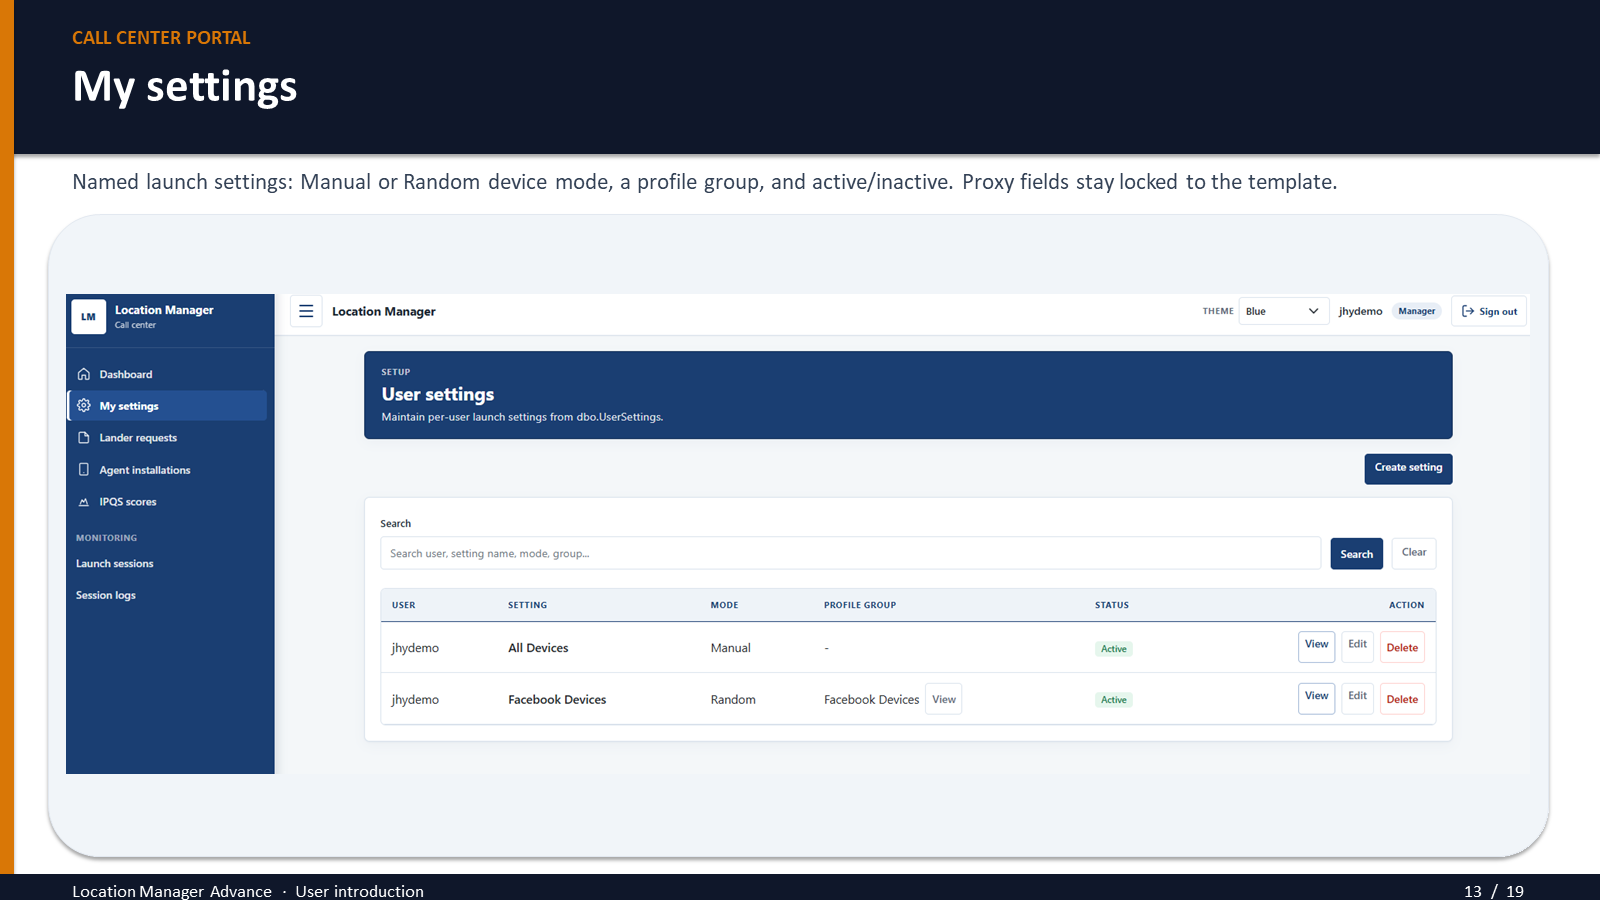Click the Facebook Devices profile group text
Image resolution: width=1600 pixels, height=900 pixels.
click(x=871, y=700)
